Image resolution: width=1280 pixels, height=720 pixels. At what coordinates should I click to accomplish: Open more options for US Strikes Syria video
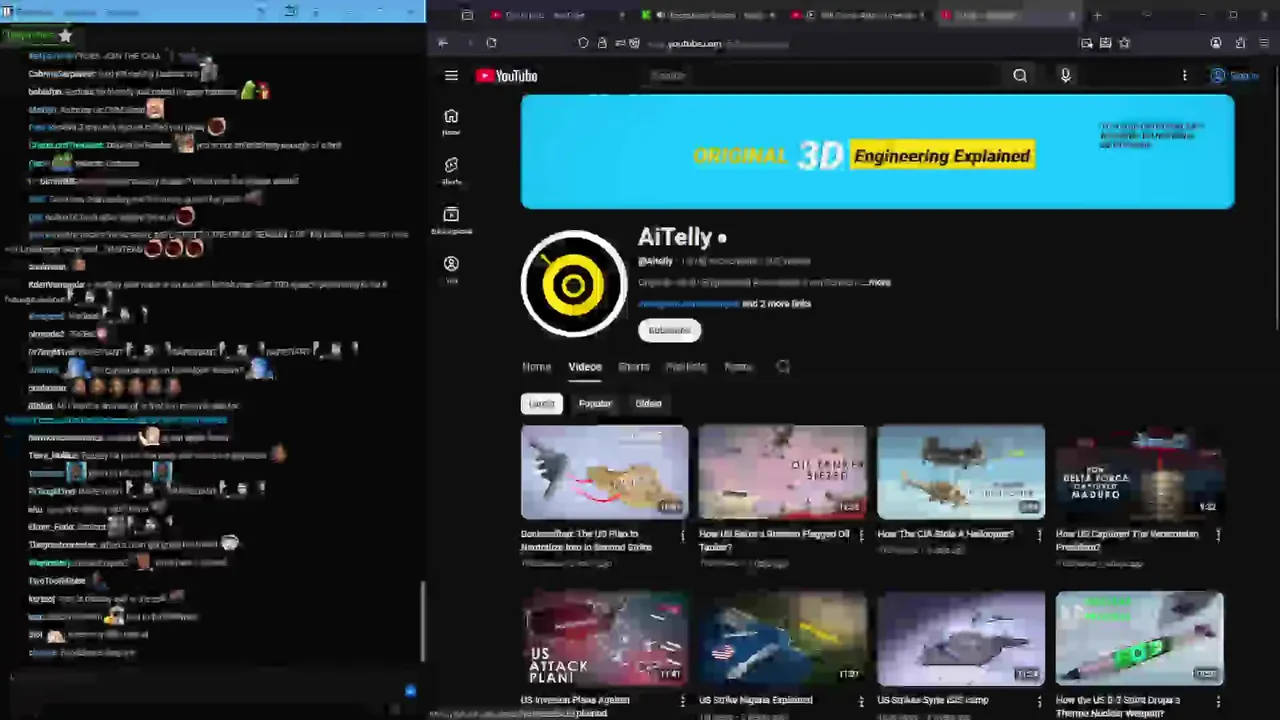(x=1039, y=702)
